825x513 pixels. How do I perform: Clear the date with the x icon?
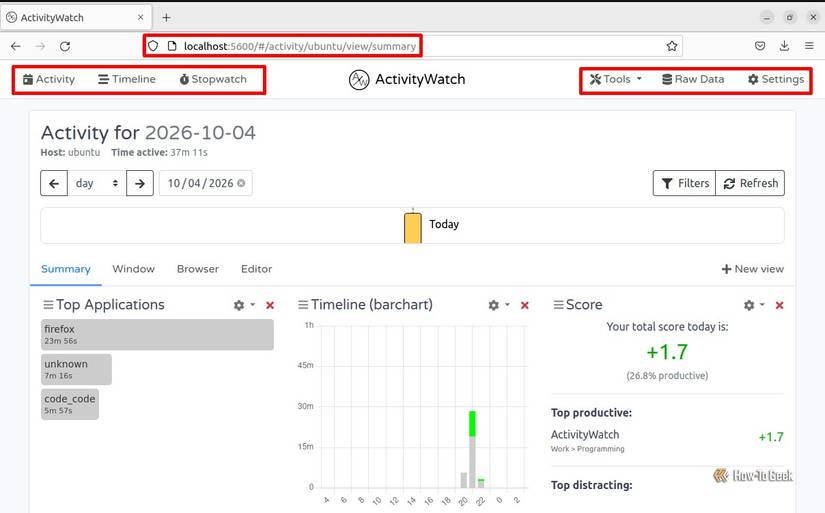[241, 183]
